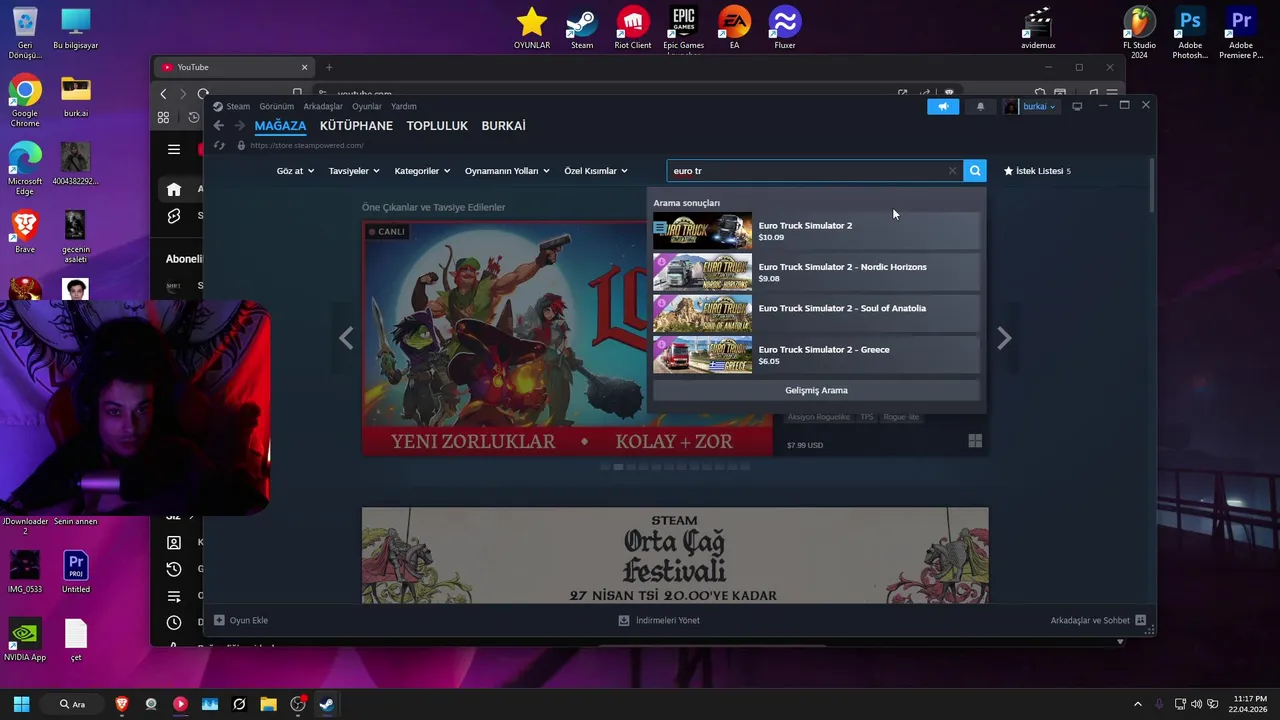This screenshot has height=720, width=1280.
Task: Open NVIDIA App desktop shortcut
Action: (x=25, y=639)
